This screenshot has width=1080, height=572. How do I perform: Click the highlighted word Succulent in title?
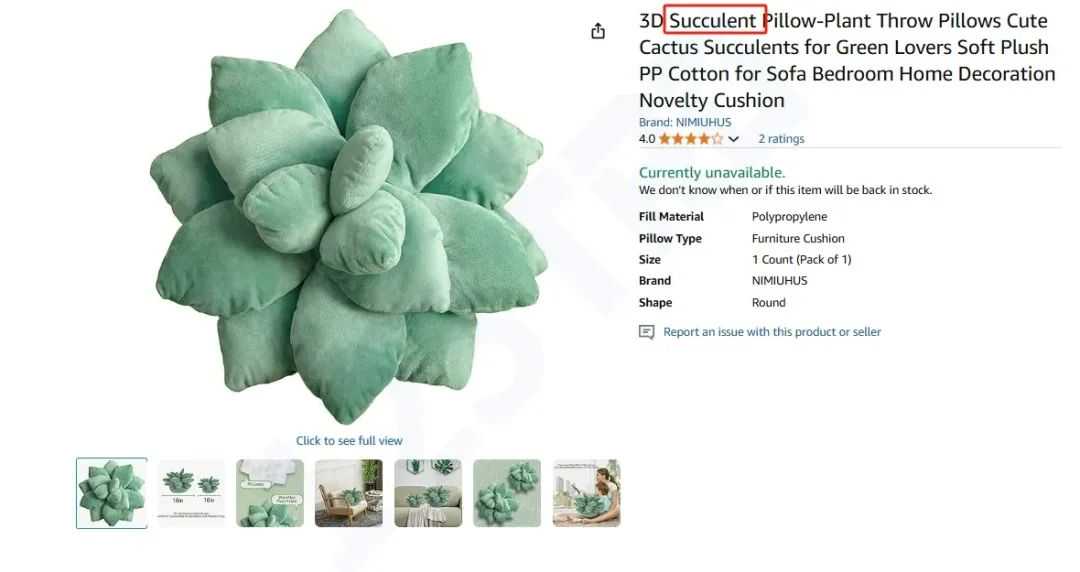713,21
